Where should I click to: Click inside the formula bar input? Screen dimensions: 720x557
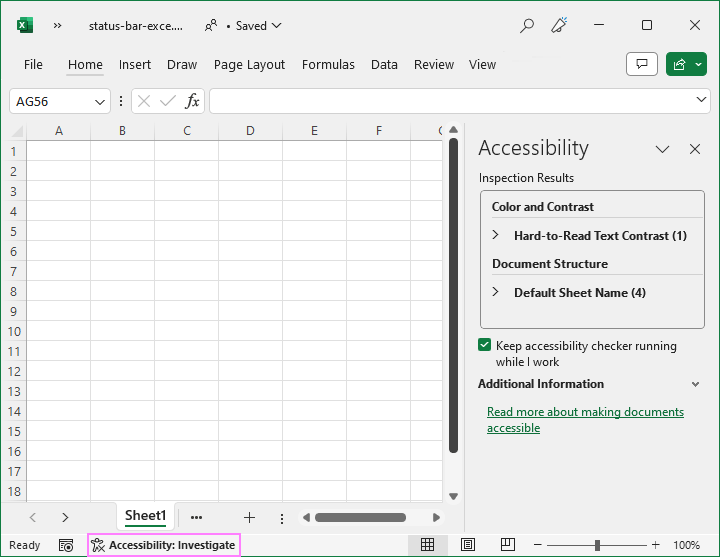(450, 101)
